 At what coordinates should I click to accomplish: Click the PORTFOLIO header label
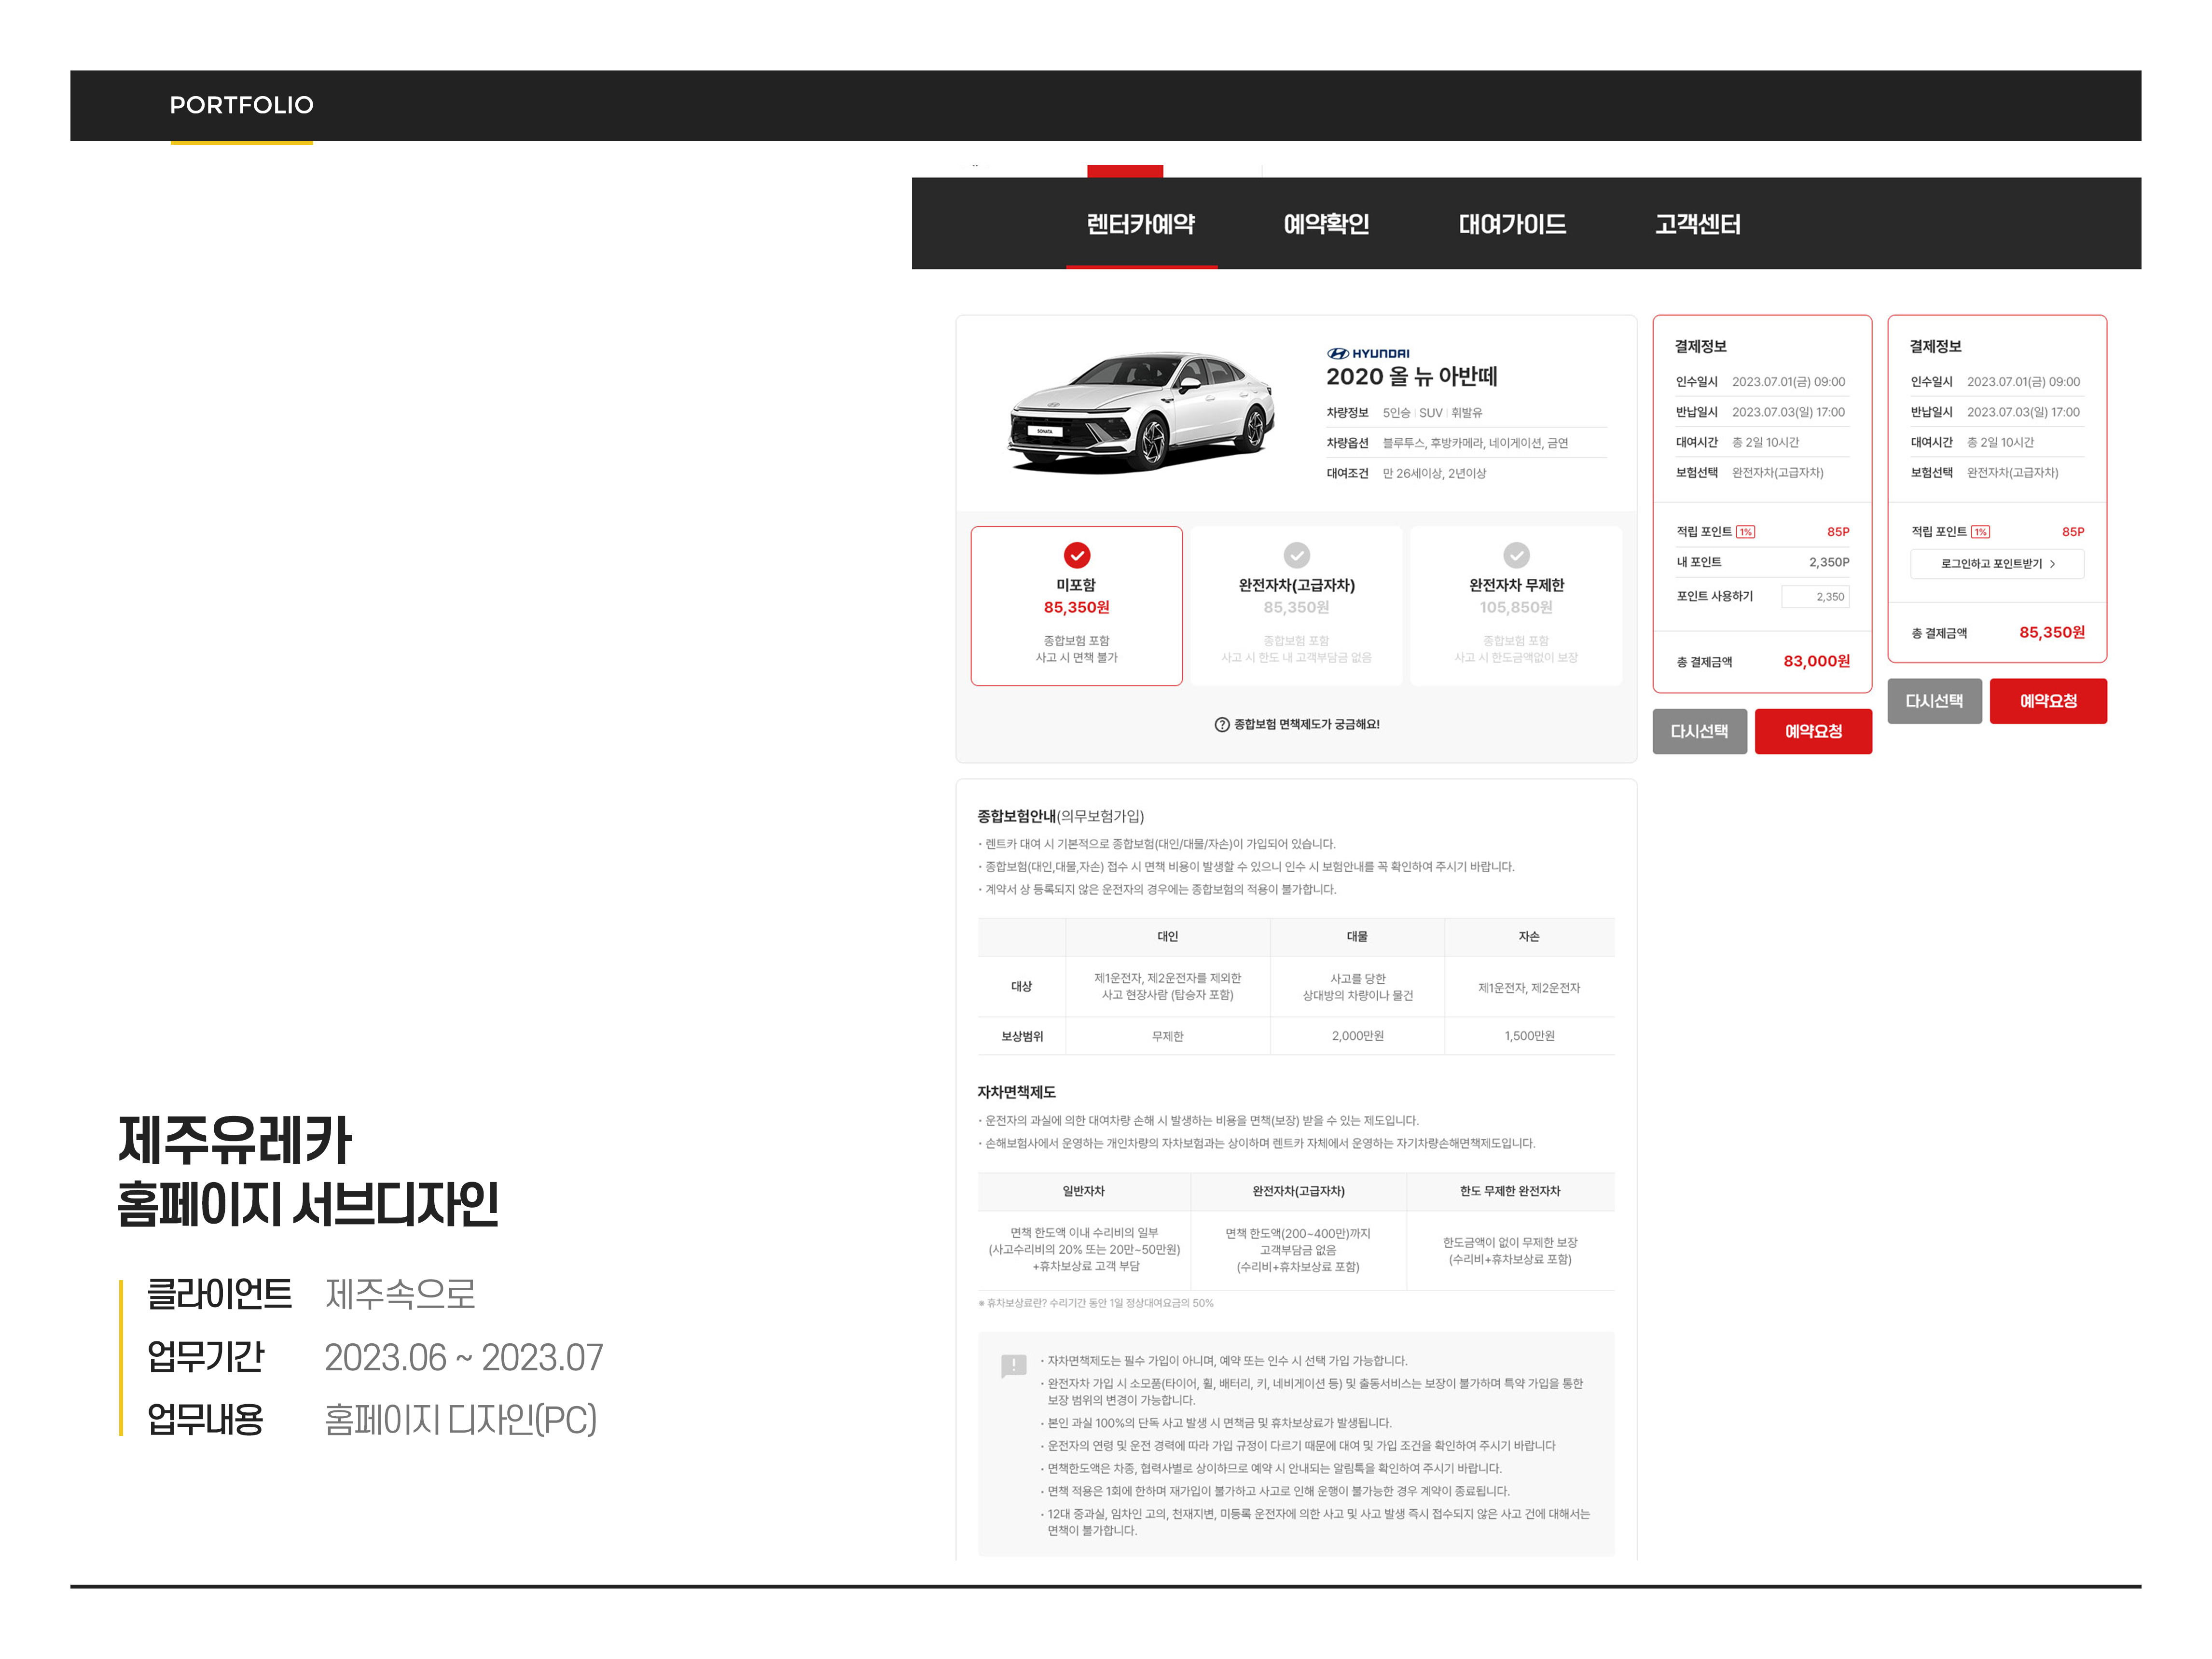241,105
